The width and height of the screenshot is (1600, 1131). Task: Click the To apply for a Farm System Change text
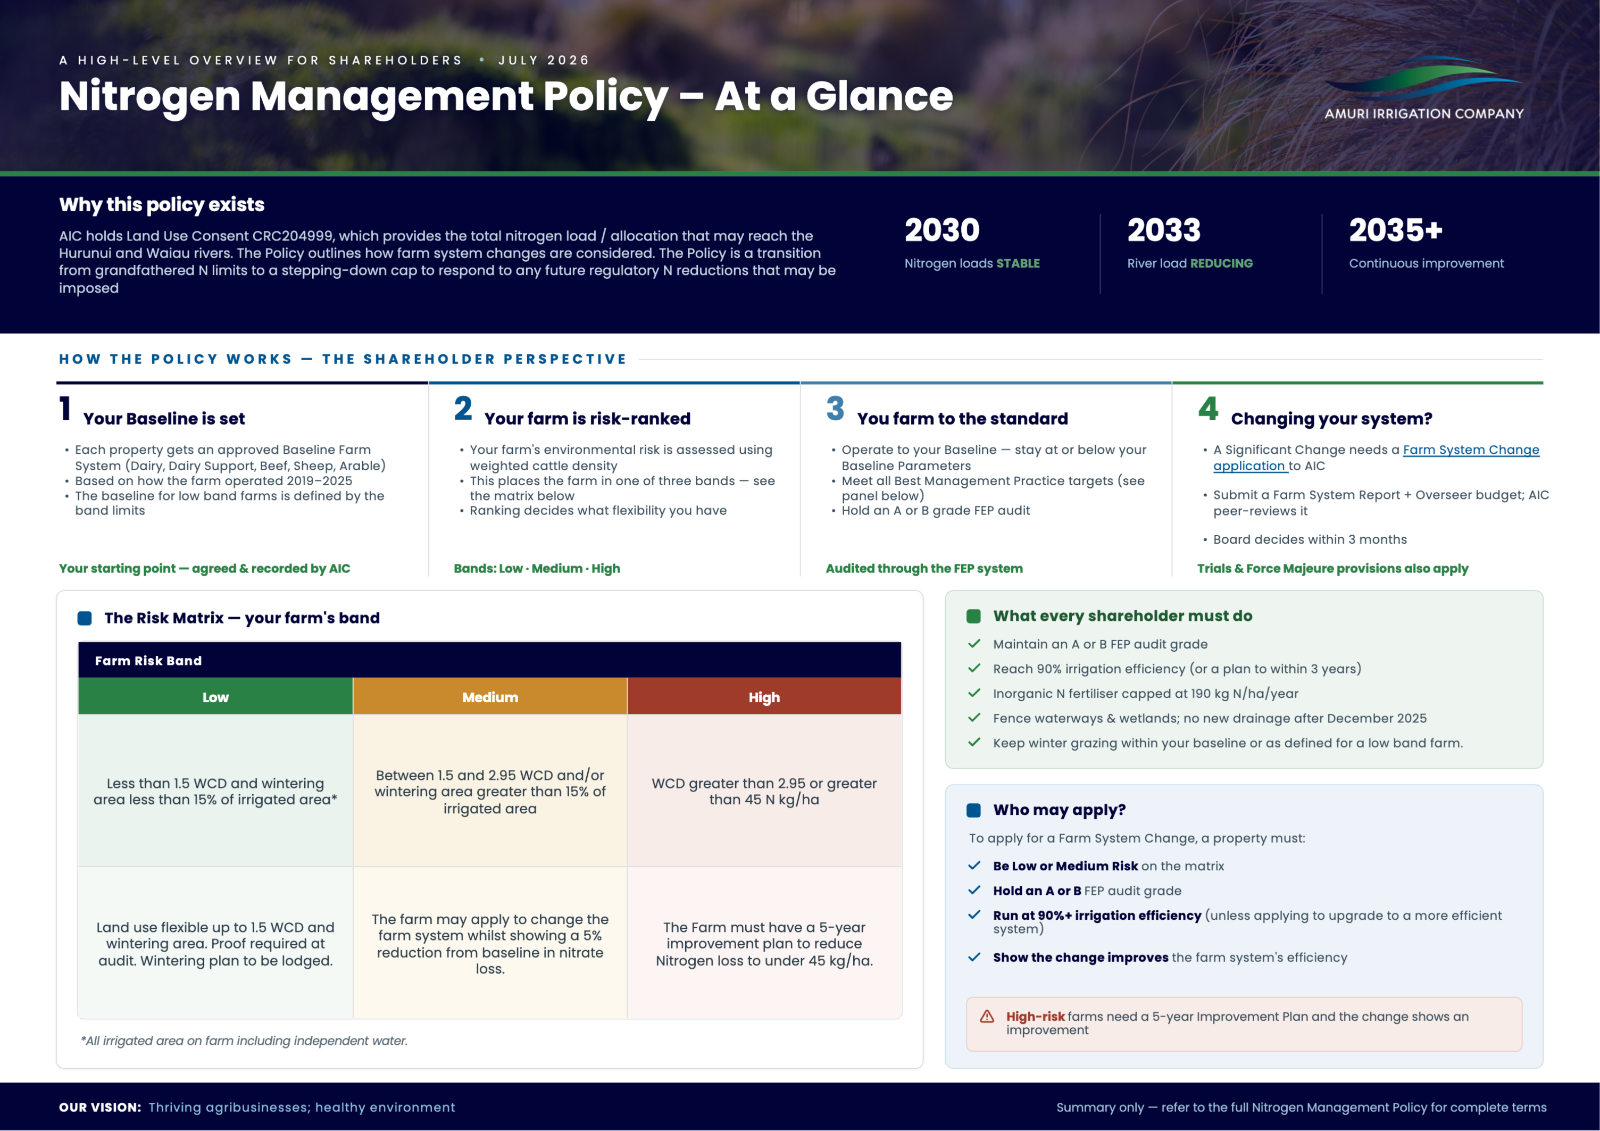(x=1137, y=838)
